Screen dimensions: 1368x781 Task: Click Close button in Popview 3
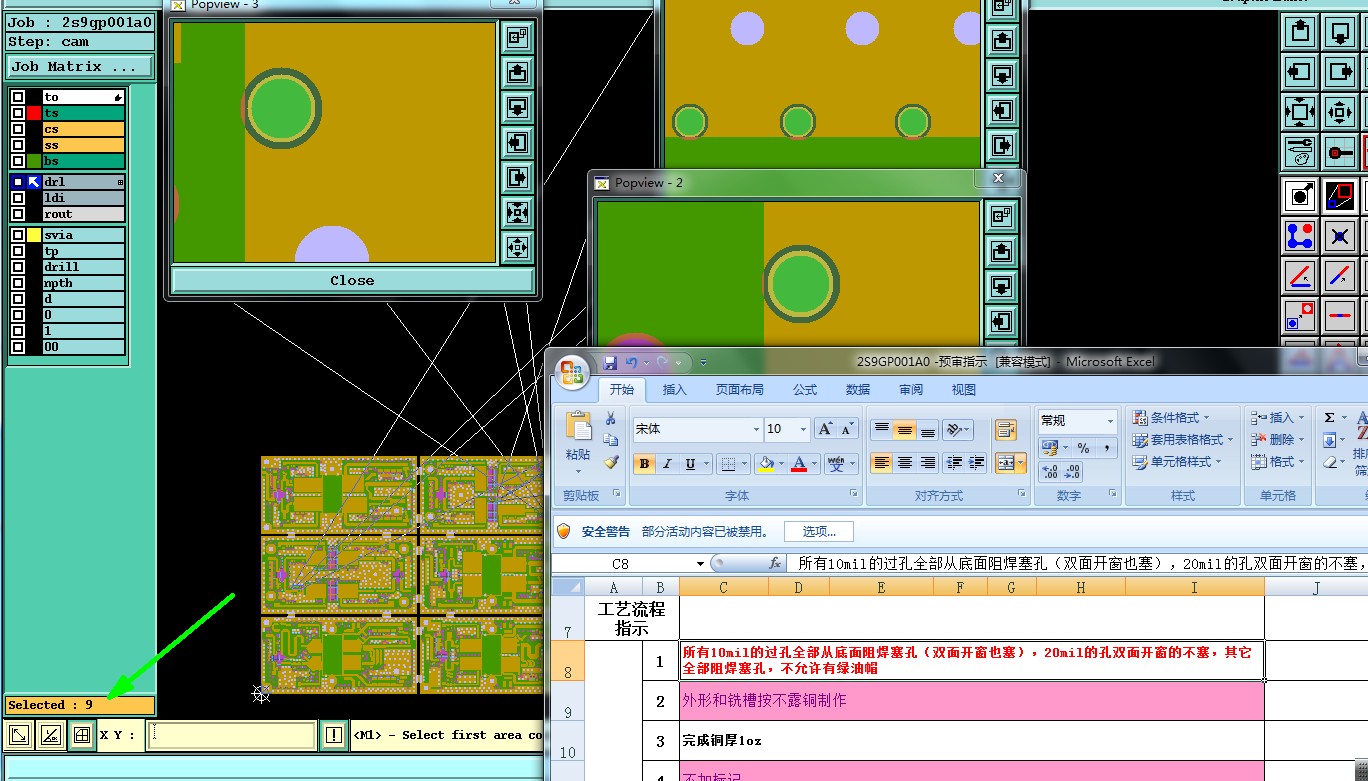pyautogui.click(x=352, y=281)
